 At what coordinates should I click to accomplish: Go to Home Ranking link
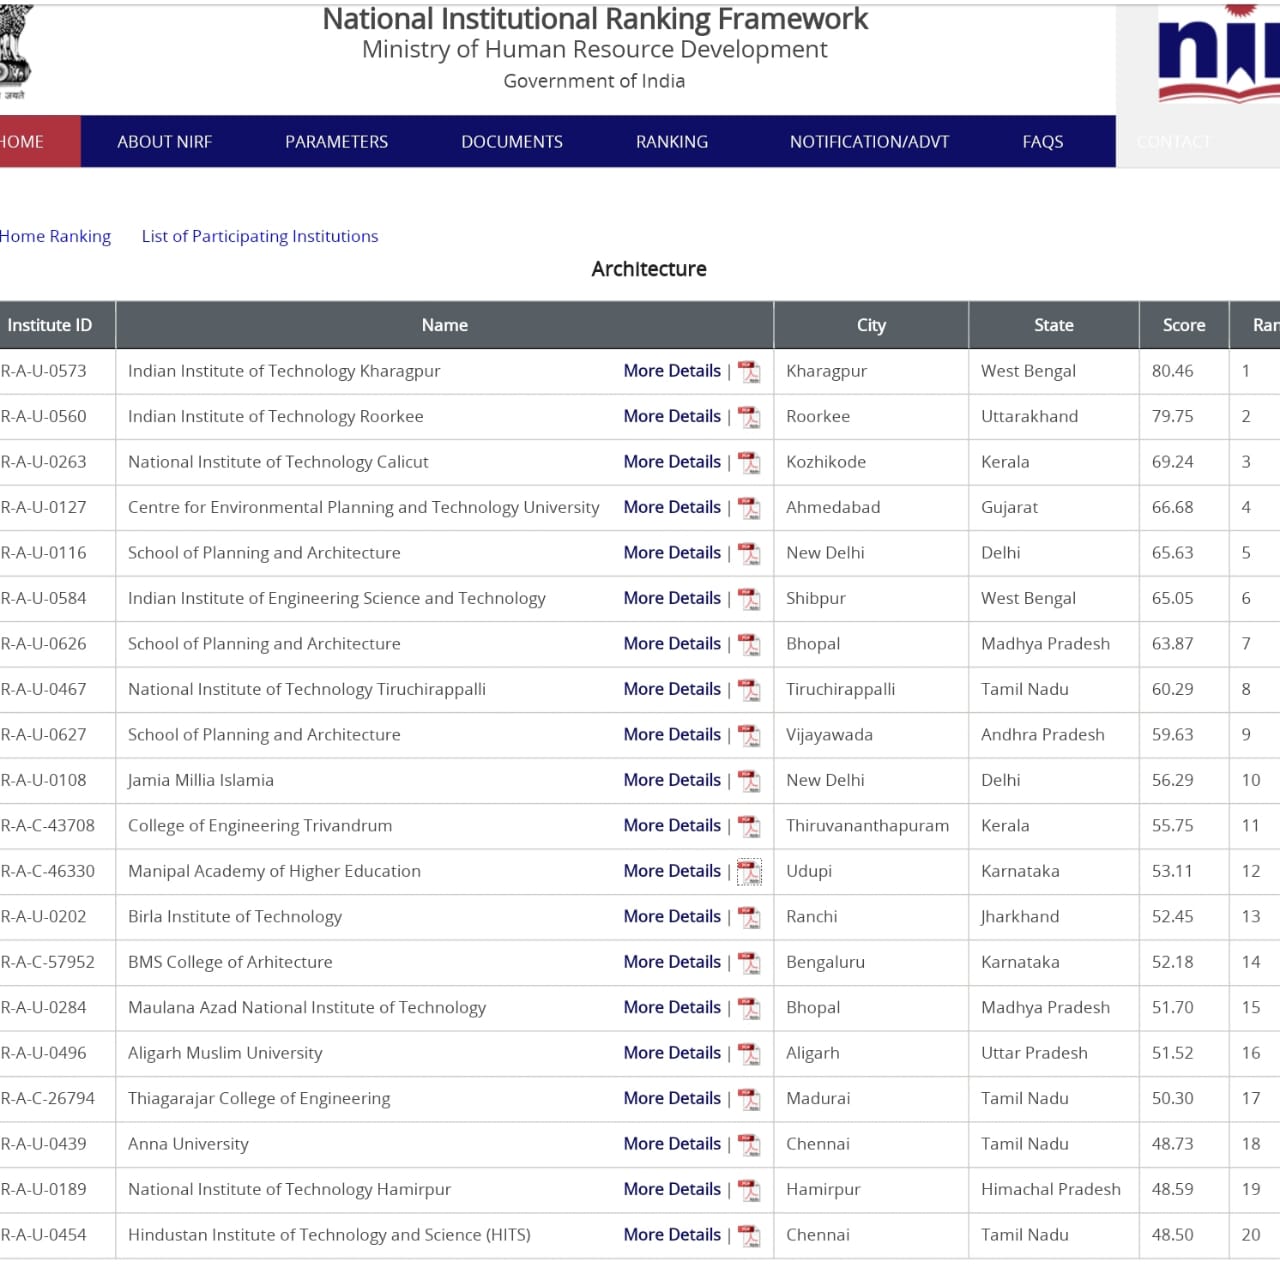tap(55, 236)
